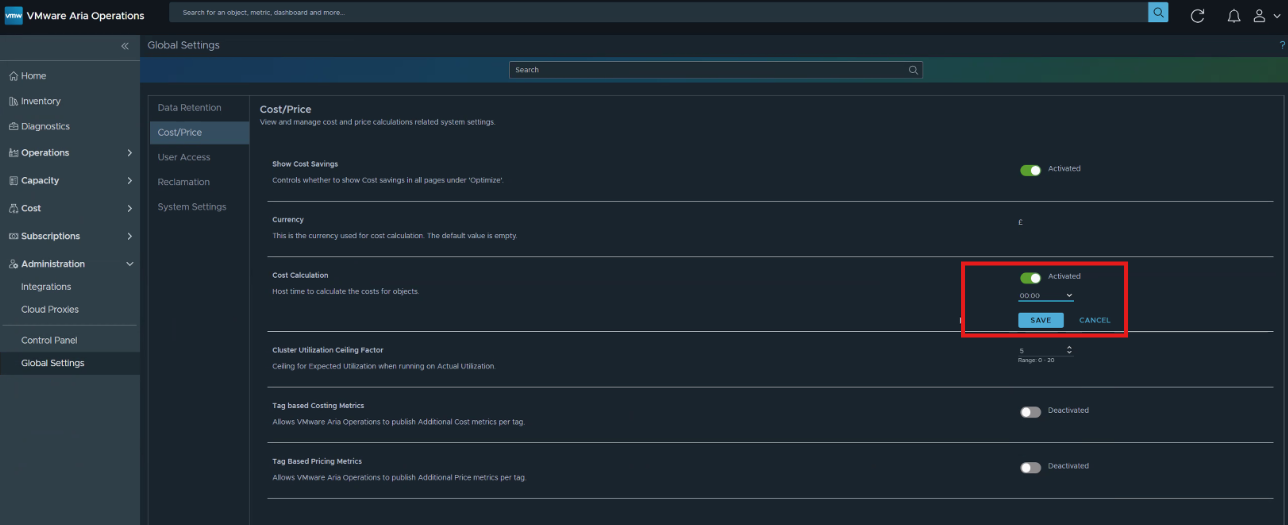
Task: Open the 00:00 host time dropdown
Action: pos(1046,296)
